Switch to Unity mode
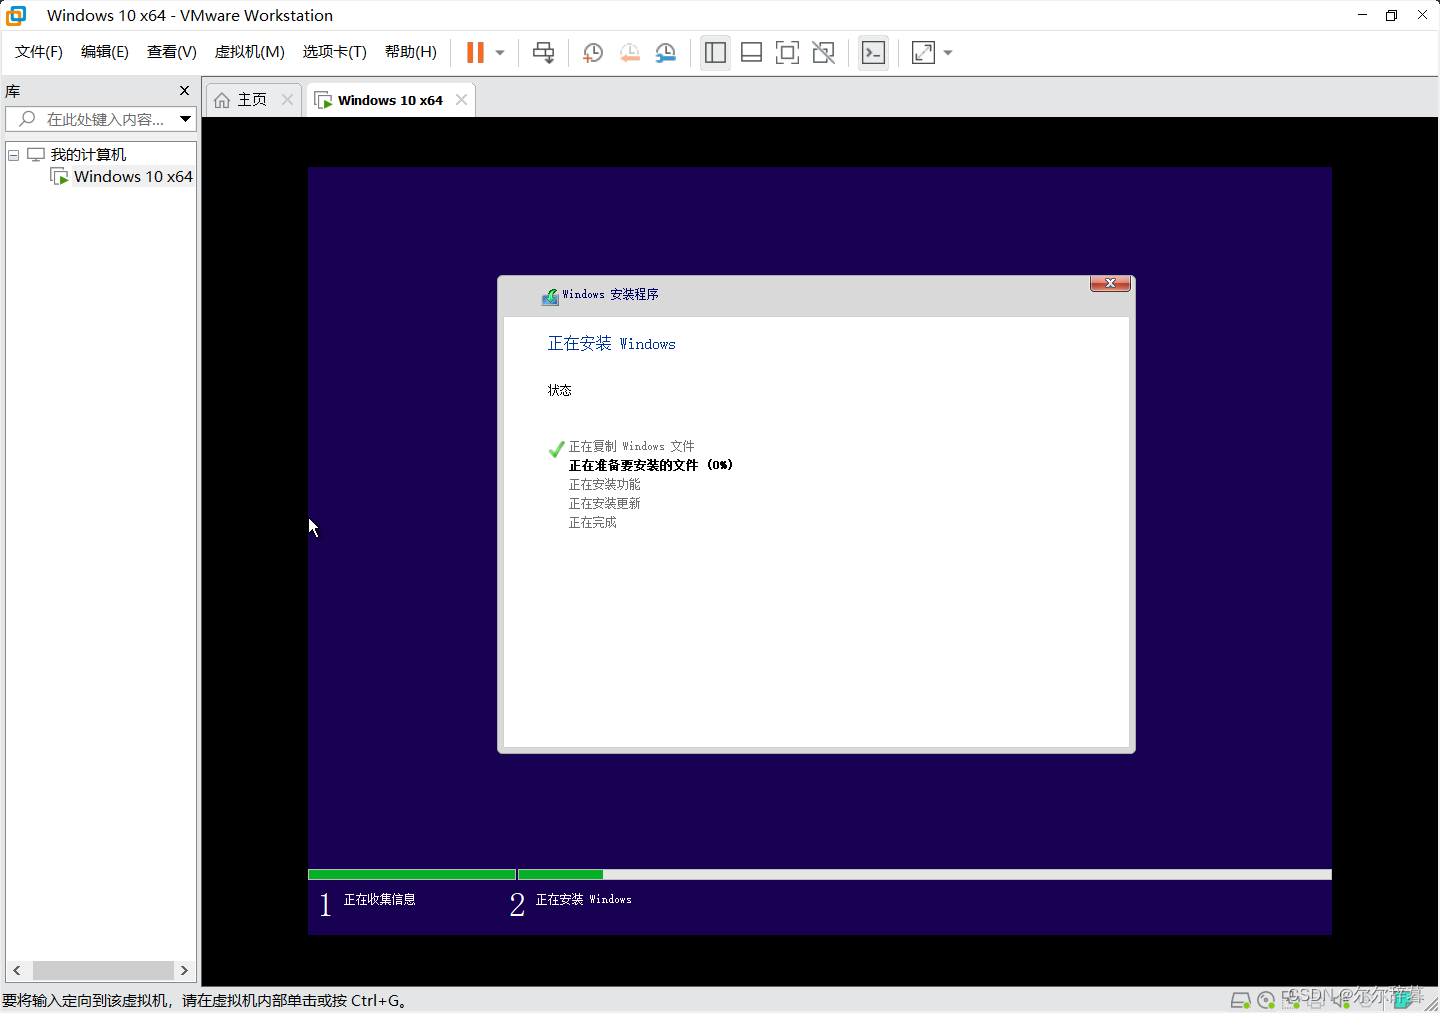The height and width of the screenshot is (1013, 1440). coord(823,53)
